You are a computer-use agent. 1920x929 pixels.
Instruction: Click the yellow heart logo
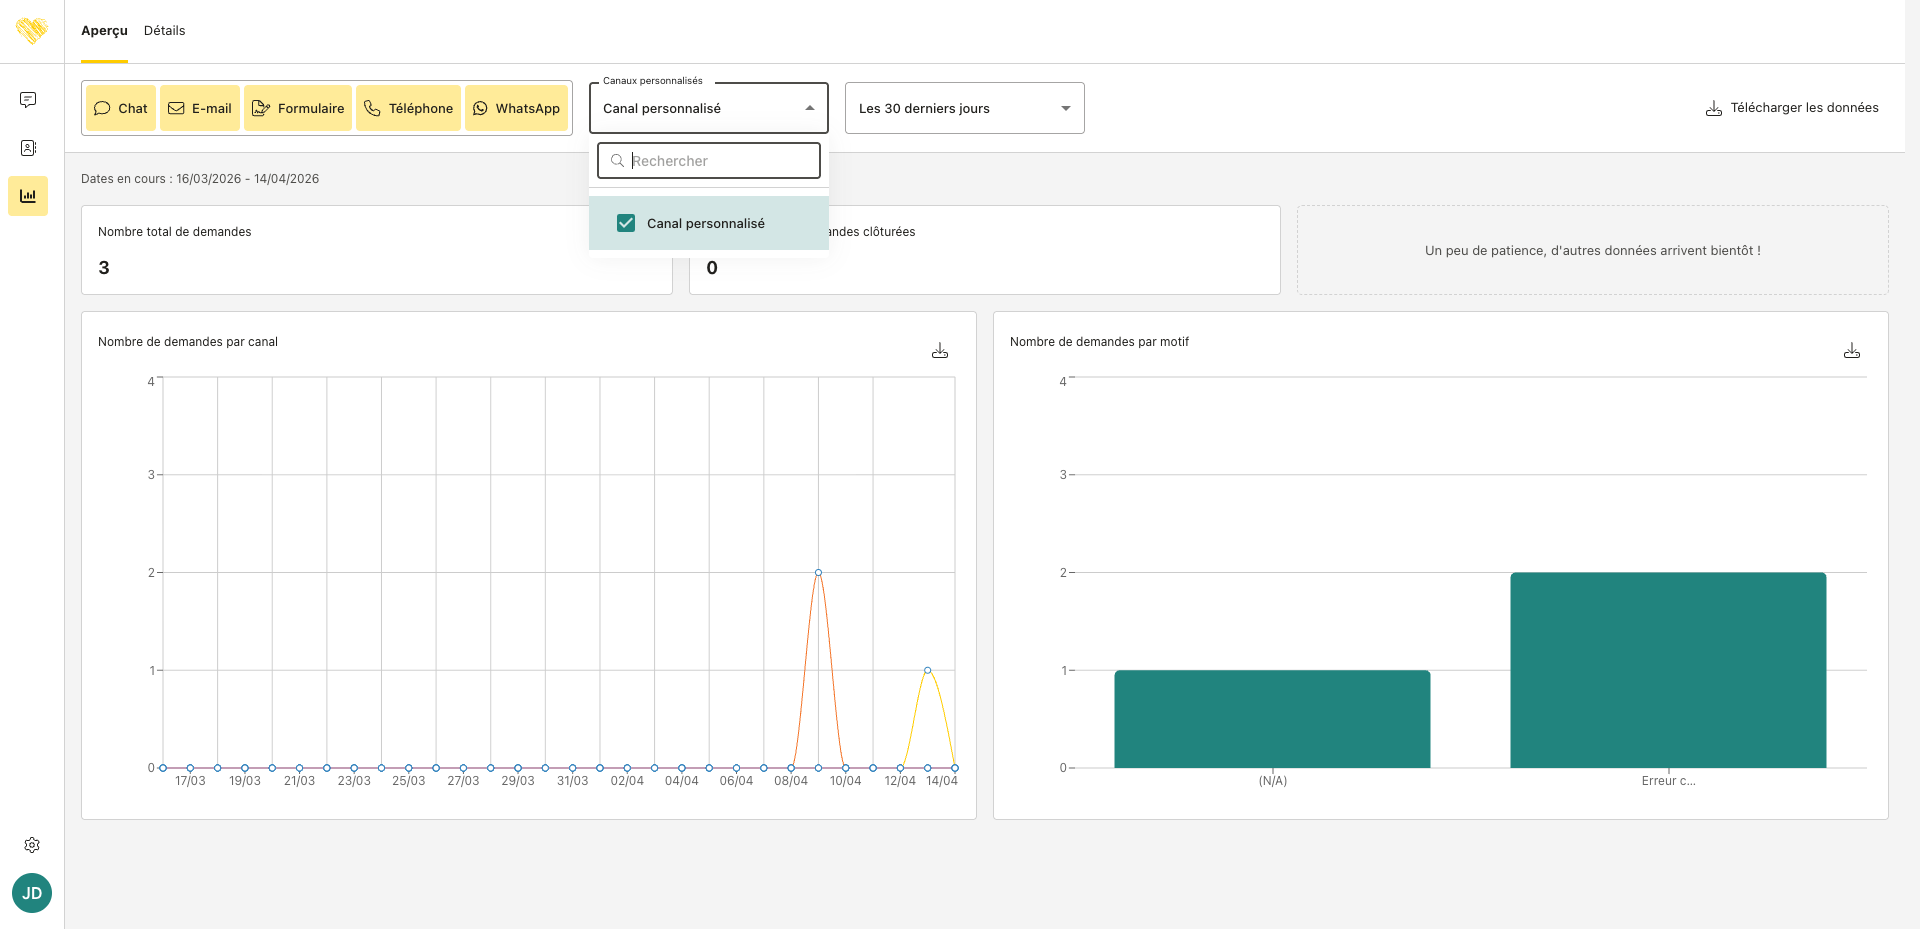pos(32,31)
